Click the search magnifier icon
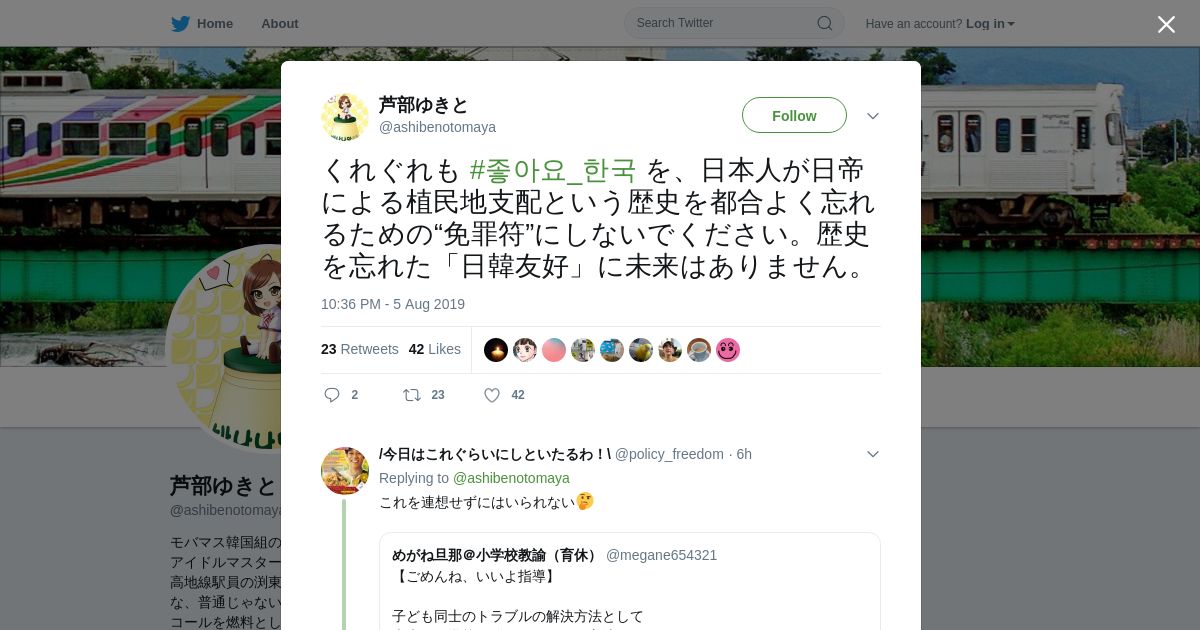The width and height of the screenshot is (1200, 630). click(x=825, y=23)
